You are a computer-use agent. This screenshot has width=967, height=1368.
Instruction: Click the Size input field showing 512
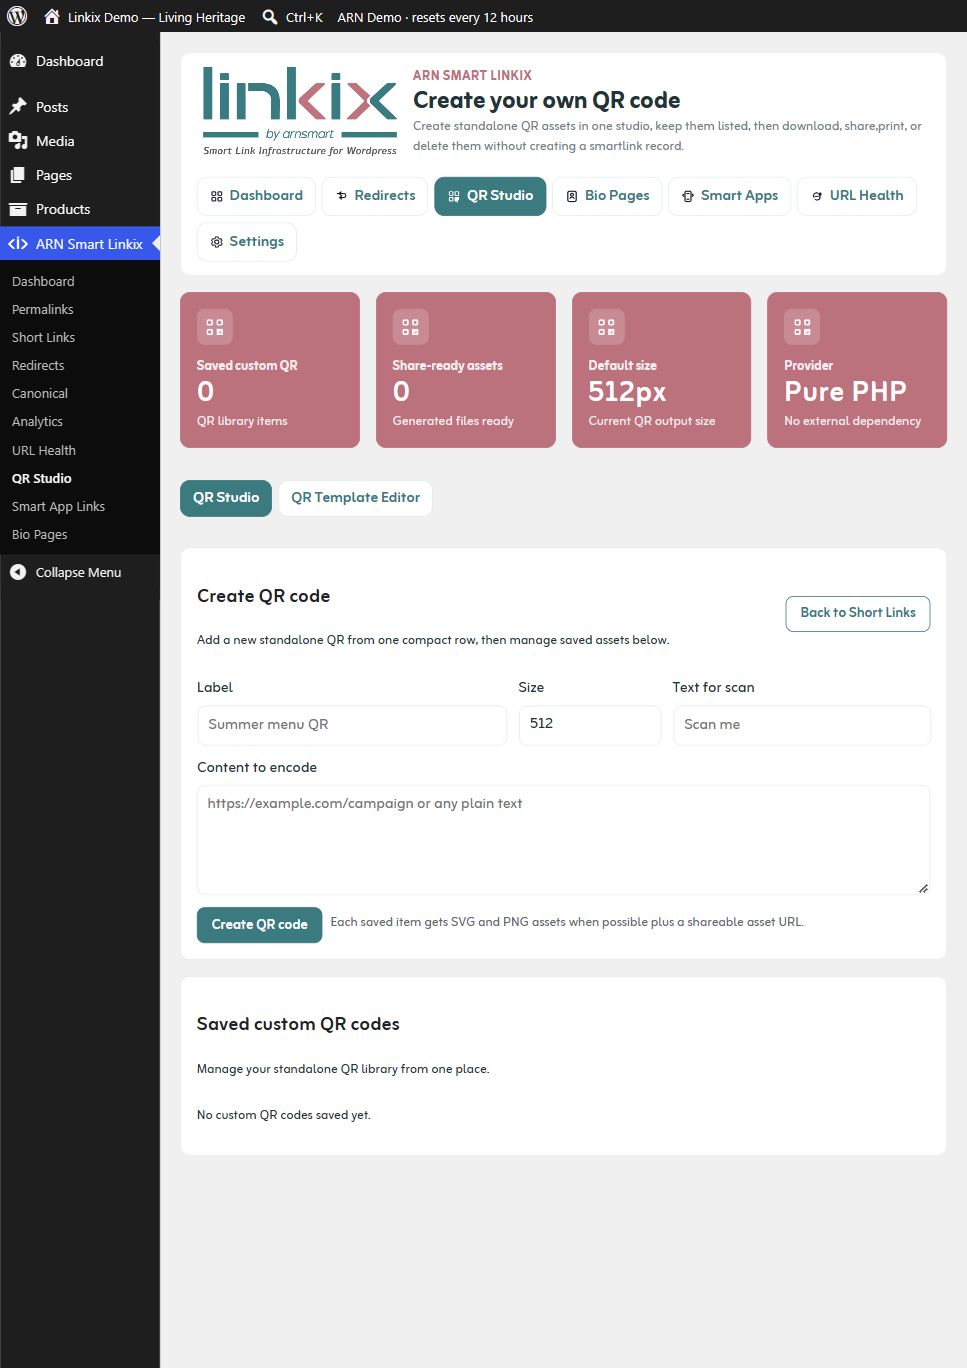pos(590,725)
